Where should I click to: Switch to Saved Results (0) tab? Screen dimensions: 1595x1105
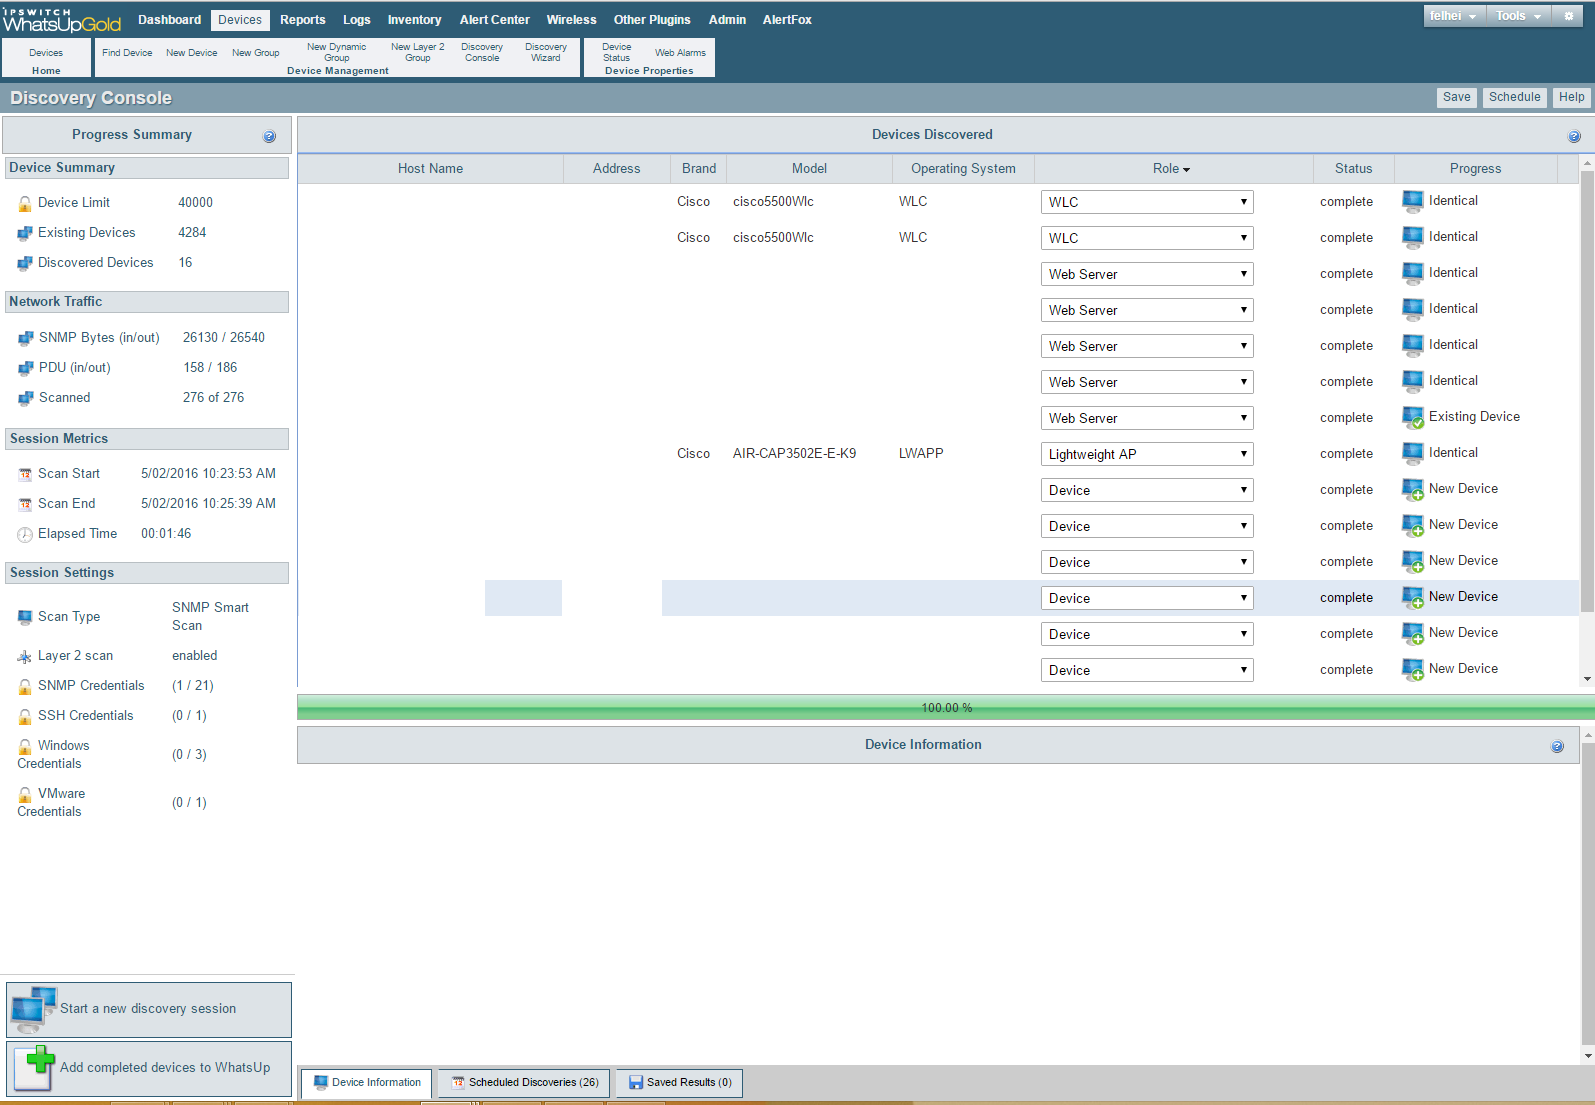pyautogui.click(x=680, y=1083)
